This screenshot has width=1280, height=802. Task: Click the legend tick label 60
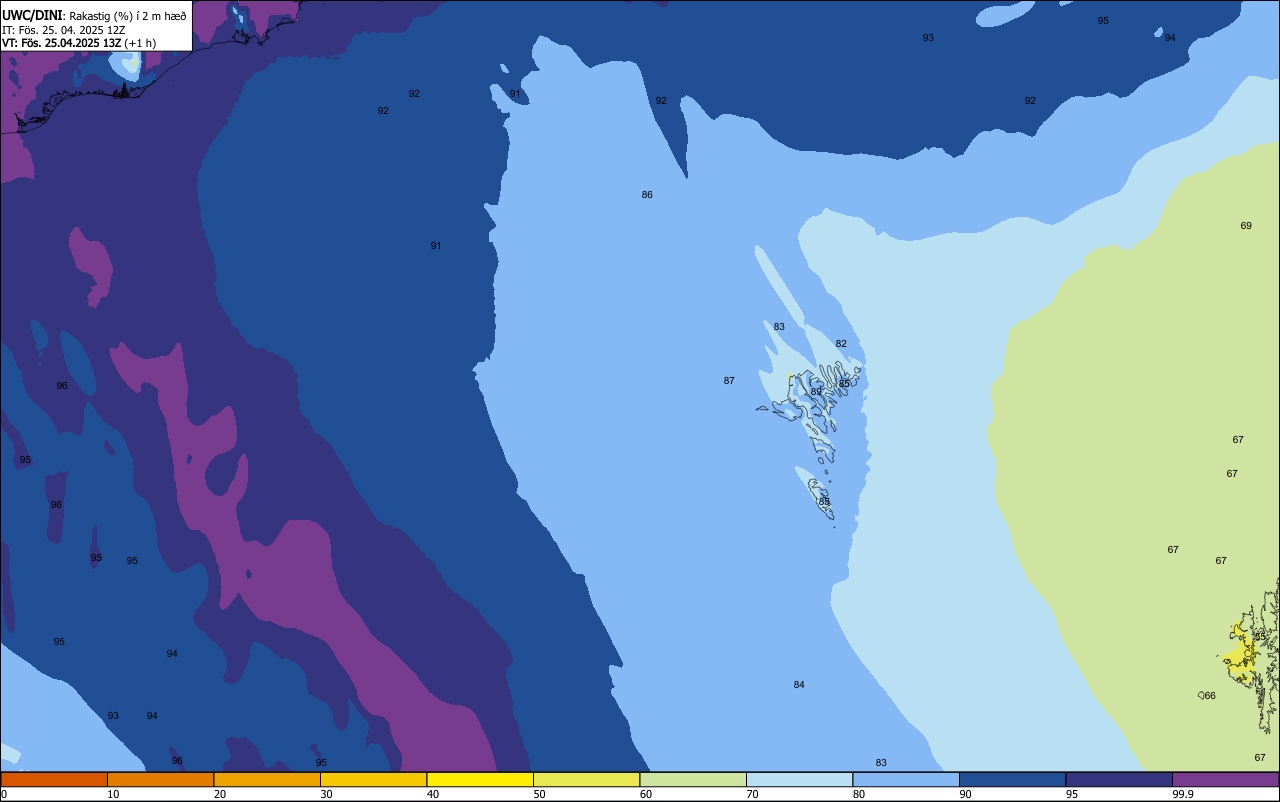(x=646, y=794)
